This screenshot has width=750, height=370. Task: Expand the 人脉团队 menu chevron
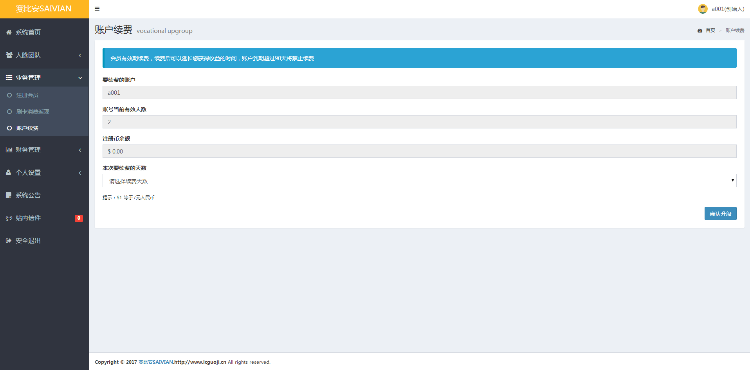(x=80, y=55)
